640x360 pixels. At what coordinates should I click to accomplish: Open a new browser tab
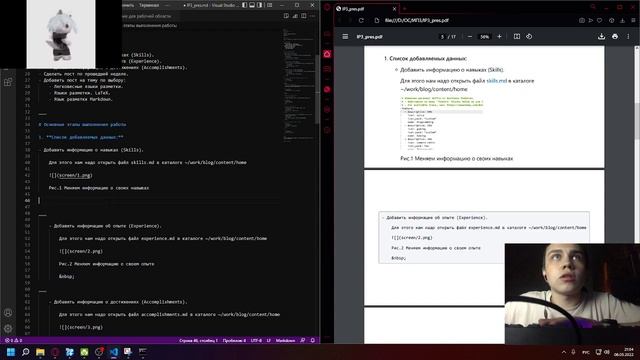pos(404,9)
